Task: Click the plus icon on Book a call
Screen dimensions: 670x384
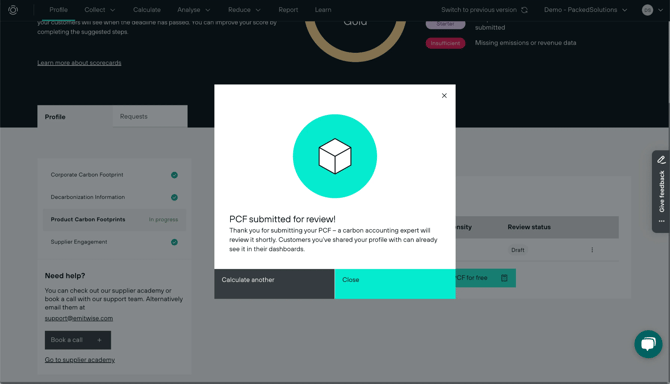Action: pos(99,340)
